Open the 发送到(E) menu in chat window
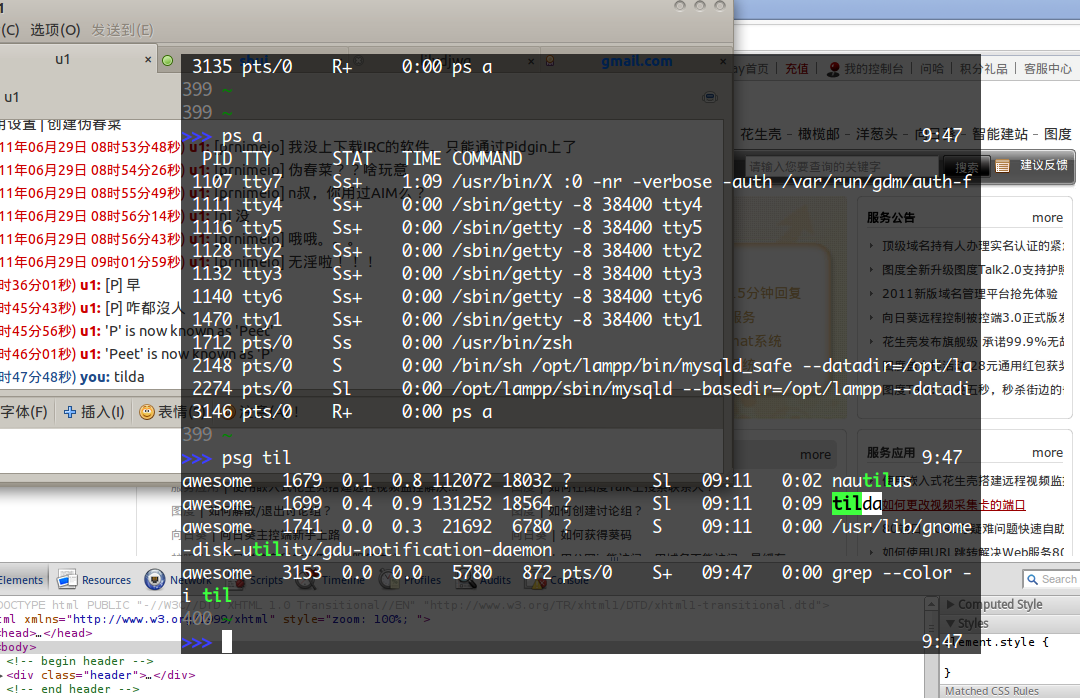 (122, 30)
